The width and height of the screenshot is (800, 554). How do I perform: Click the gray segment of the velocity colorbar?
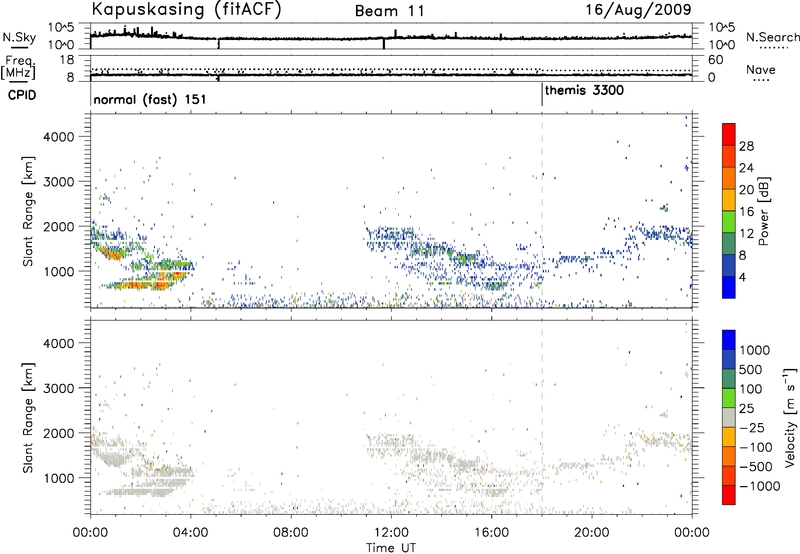(x=729, y=417)
